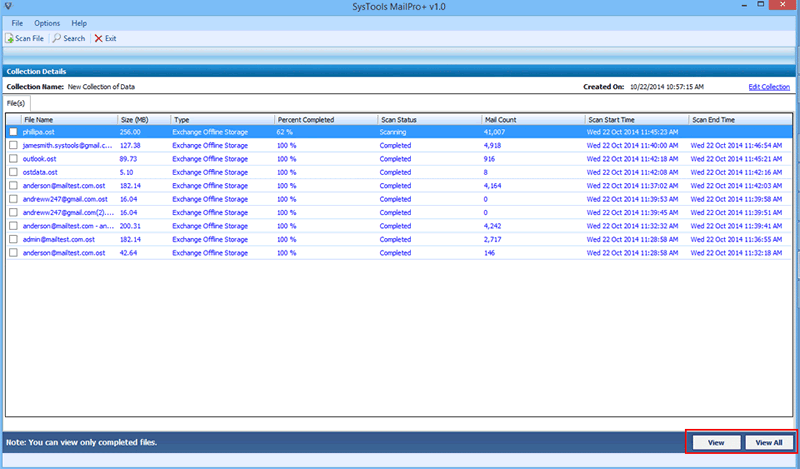Click scan end time 11:46:54 AM cell

click(x=736, y=145)
